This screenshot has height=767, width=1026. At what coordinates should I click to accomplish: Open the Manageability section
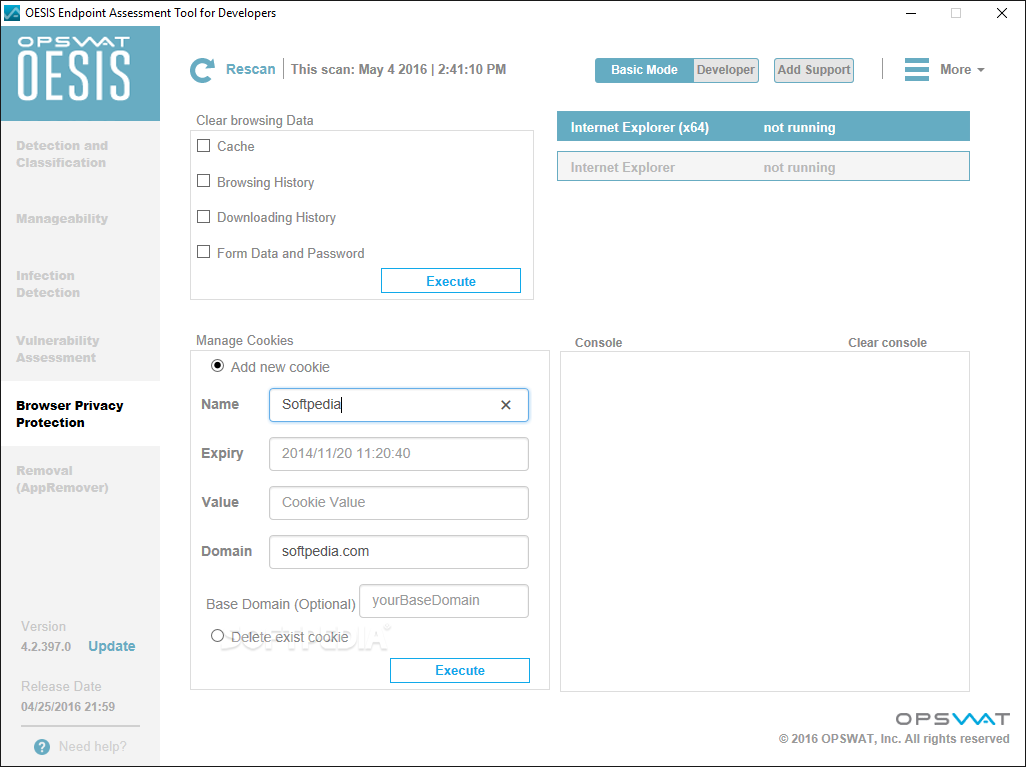62,219
